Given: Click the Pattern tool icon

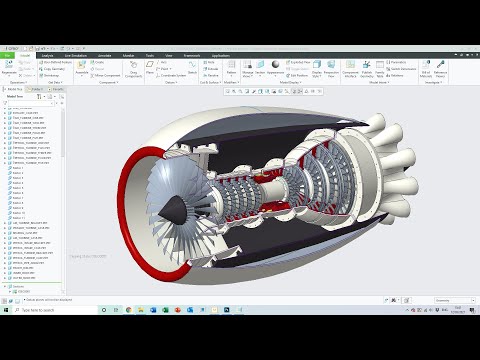Looking at the screenshot, I should [231, 65].
